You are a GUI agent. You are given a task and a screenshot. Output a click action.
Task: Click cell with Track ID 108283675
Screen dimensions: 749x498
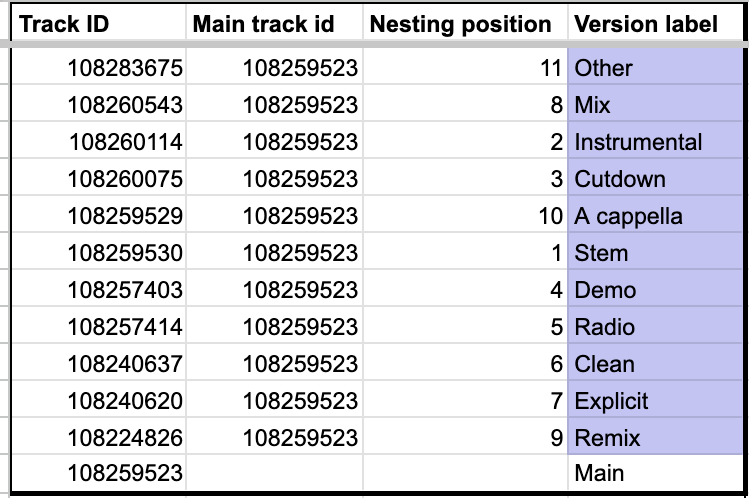click(x=98, y=67)
